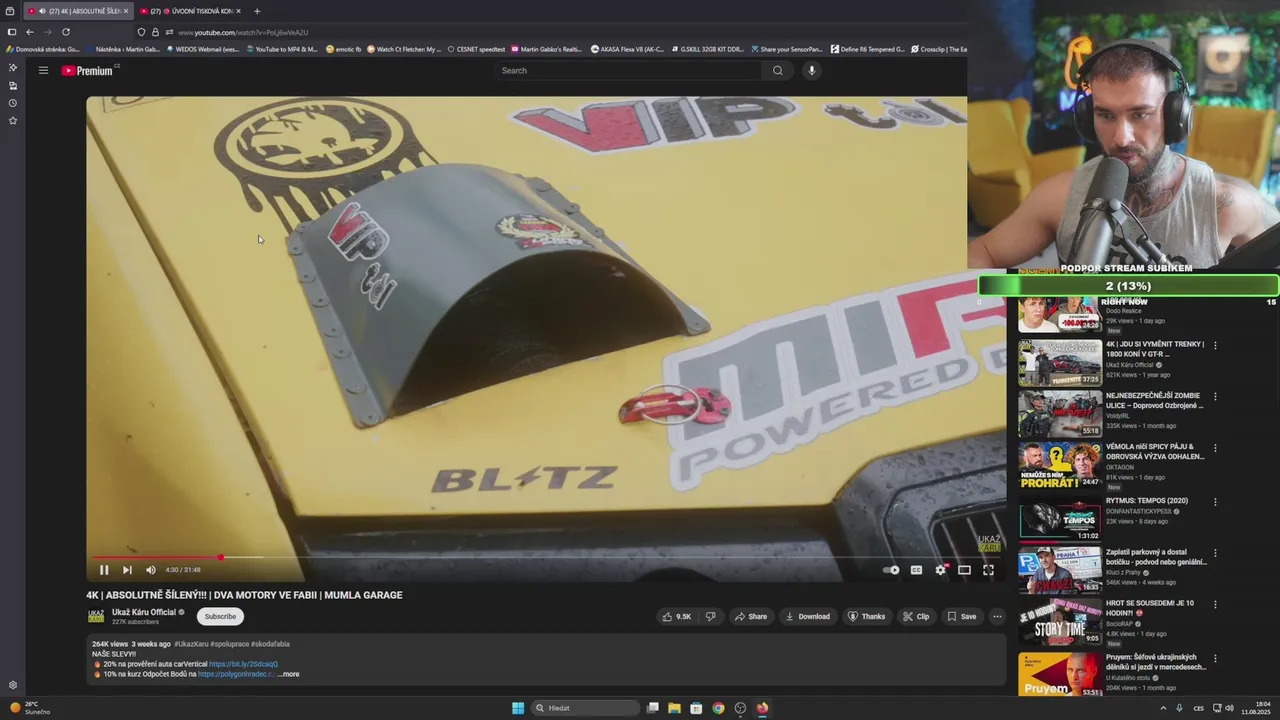Subscribe to Ukaž Káru Official
Viewport: 1280px width, 720px height.
coord(220,616)
